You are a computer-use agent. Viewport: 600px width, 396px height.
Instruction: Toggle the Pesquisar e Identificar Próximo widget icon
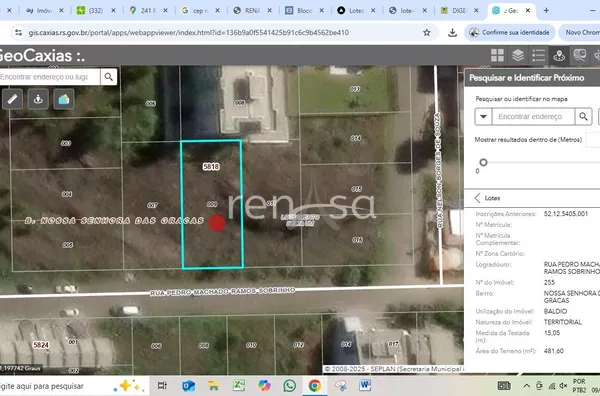coord(559,55)
